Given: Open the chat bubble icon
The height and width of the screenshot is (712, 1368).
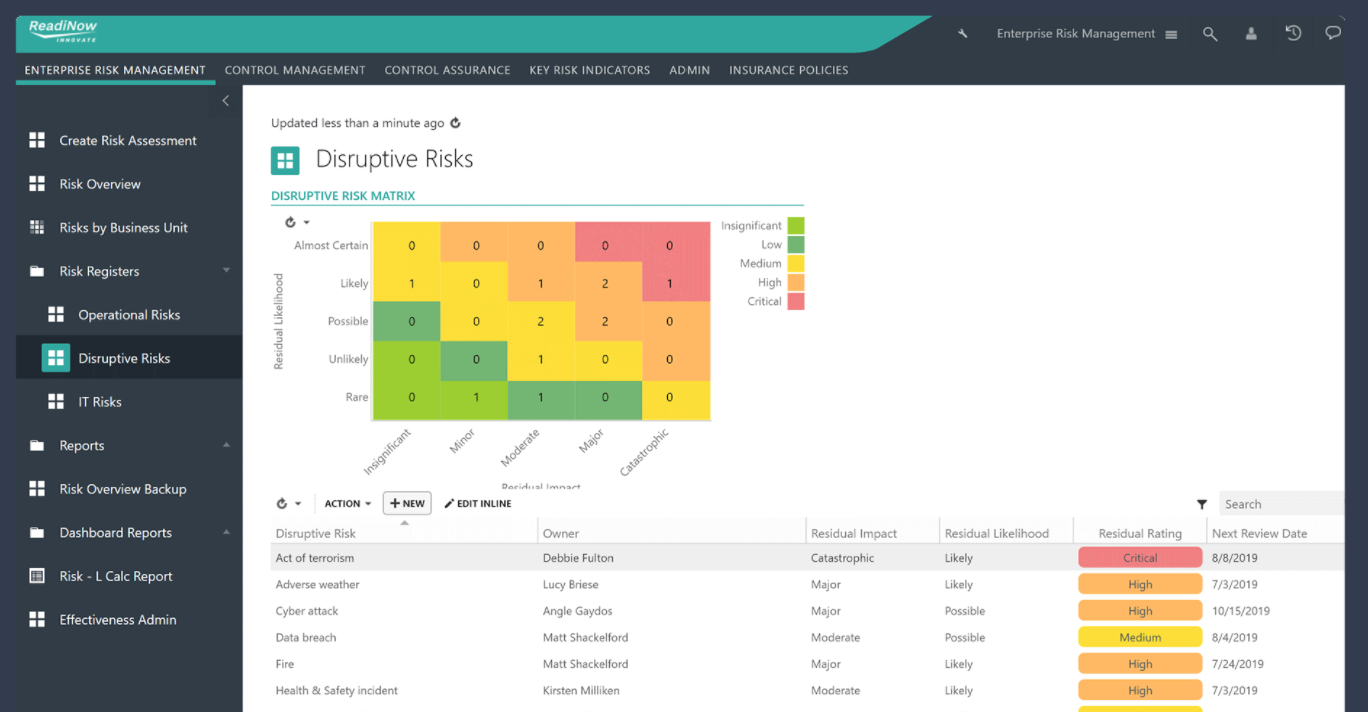Looking at the screenshot, I should tap(1333, 33).
